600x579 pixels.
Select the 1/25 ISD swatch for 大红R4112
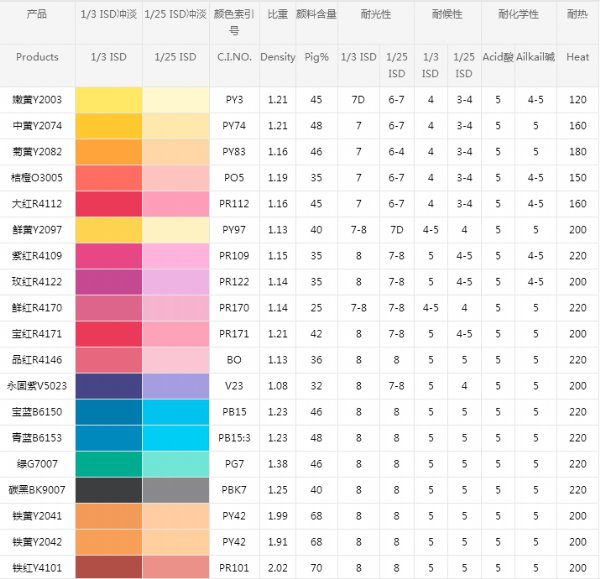pos(175,204)
